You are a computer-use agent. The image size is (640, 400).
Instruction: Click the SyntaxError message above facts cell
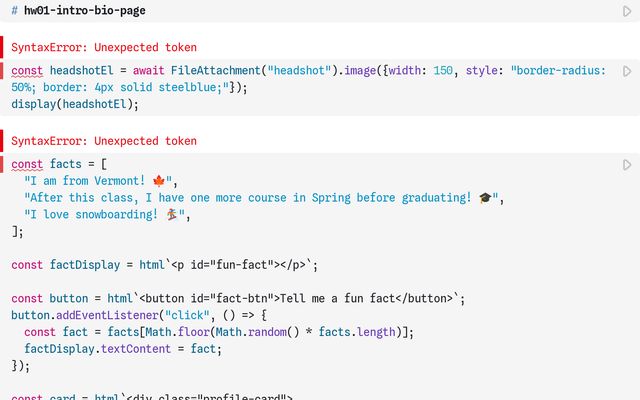(x=104, y=141)
